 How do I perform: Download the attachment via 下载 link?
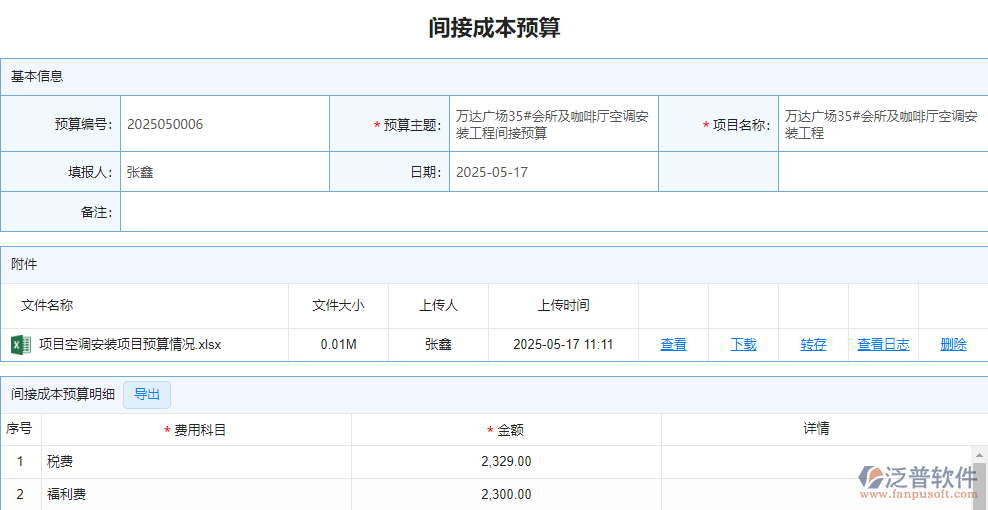(x=743, y=345)
